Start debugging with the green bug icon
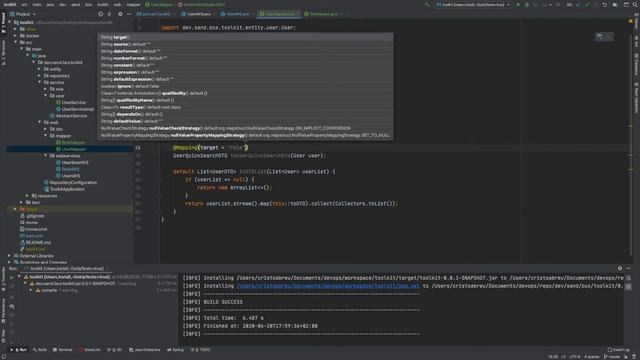The width and height of the screenshot is (640, 360). [x=527, y=4]
